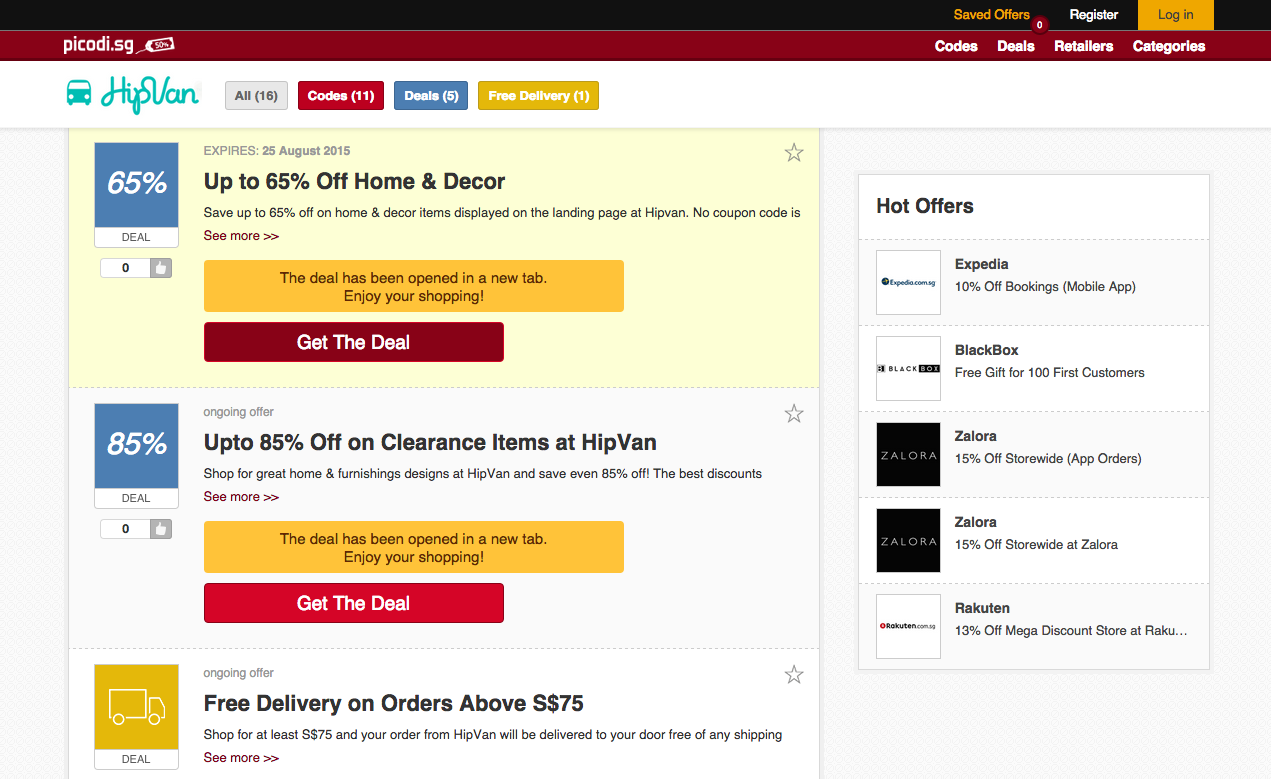Filter by Codes (11)
The image size is (1271, 779).
pyautogui.click(x=341, y=96)
